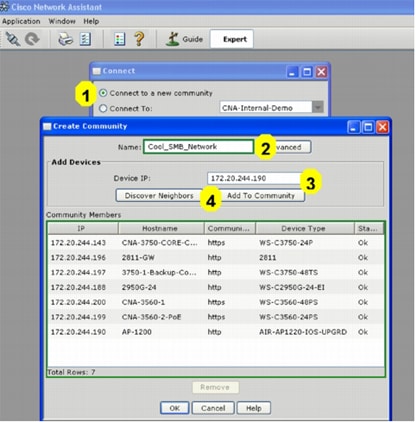This screenshot has height=422, width=416.
Task: Open the Legend icon in toolbar
Action: 119,39
